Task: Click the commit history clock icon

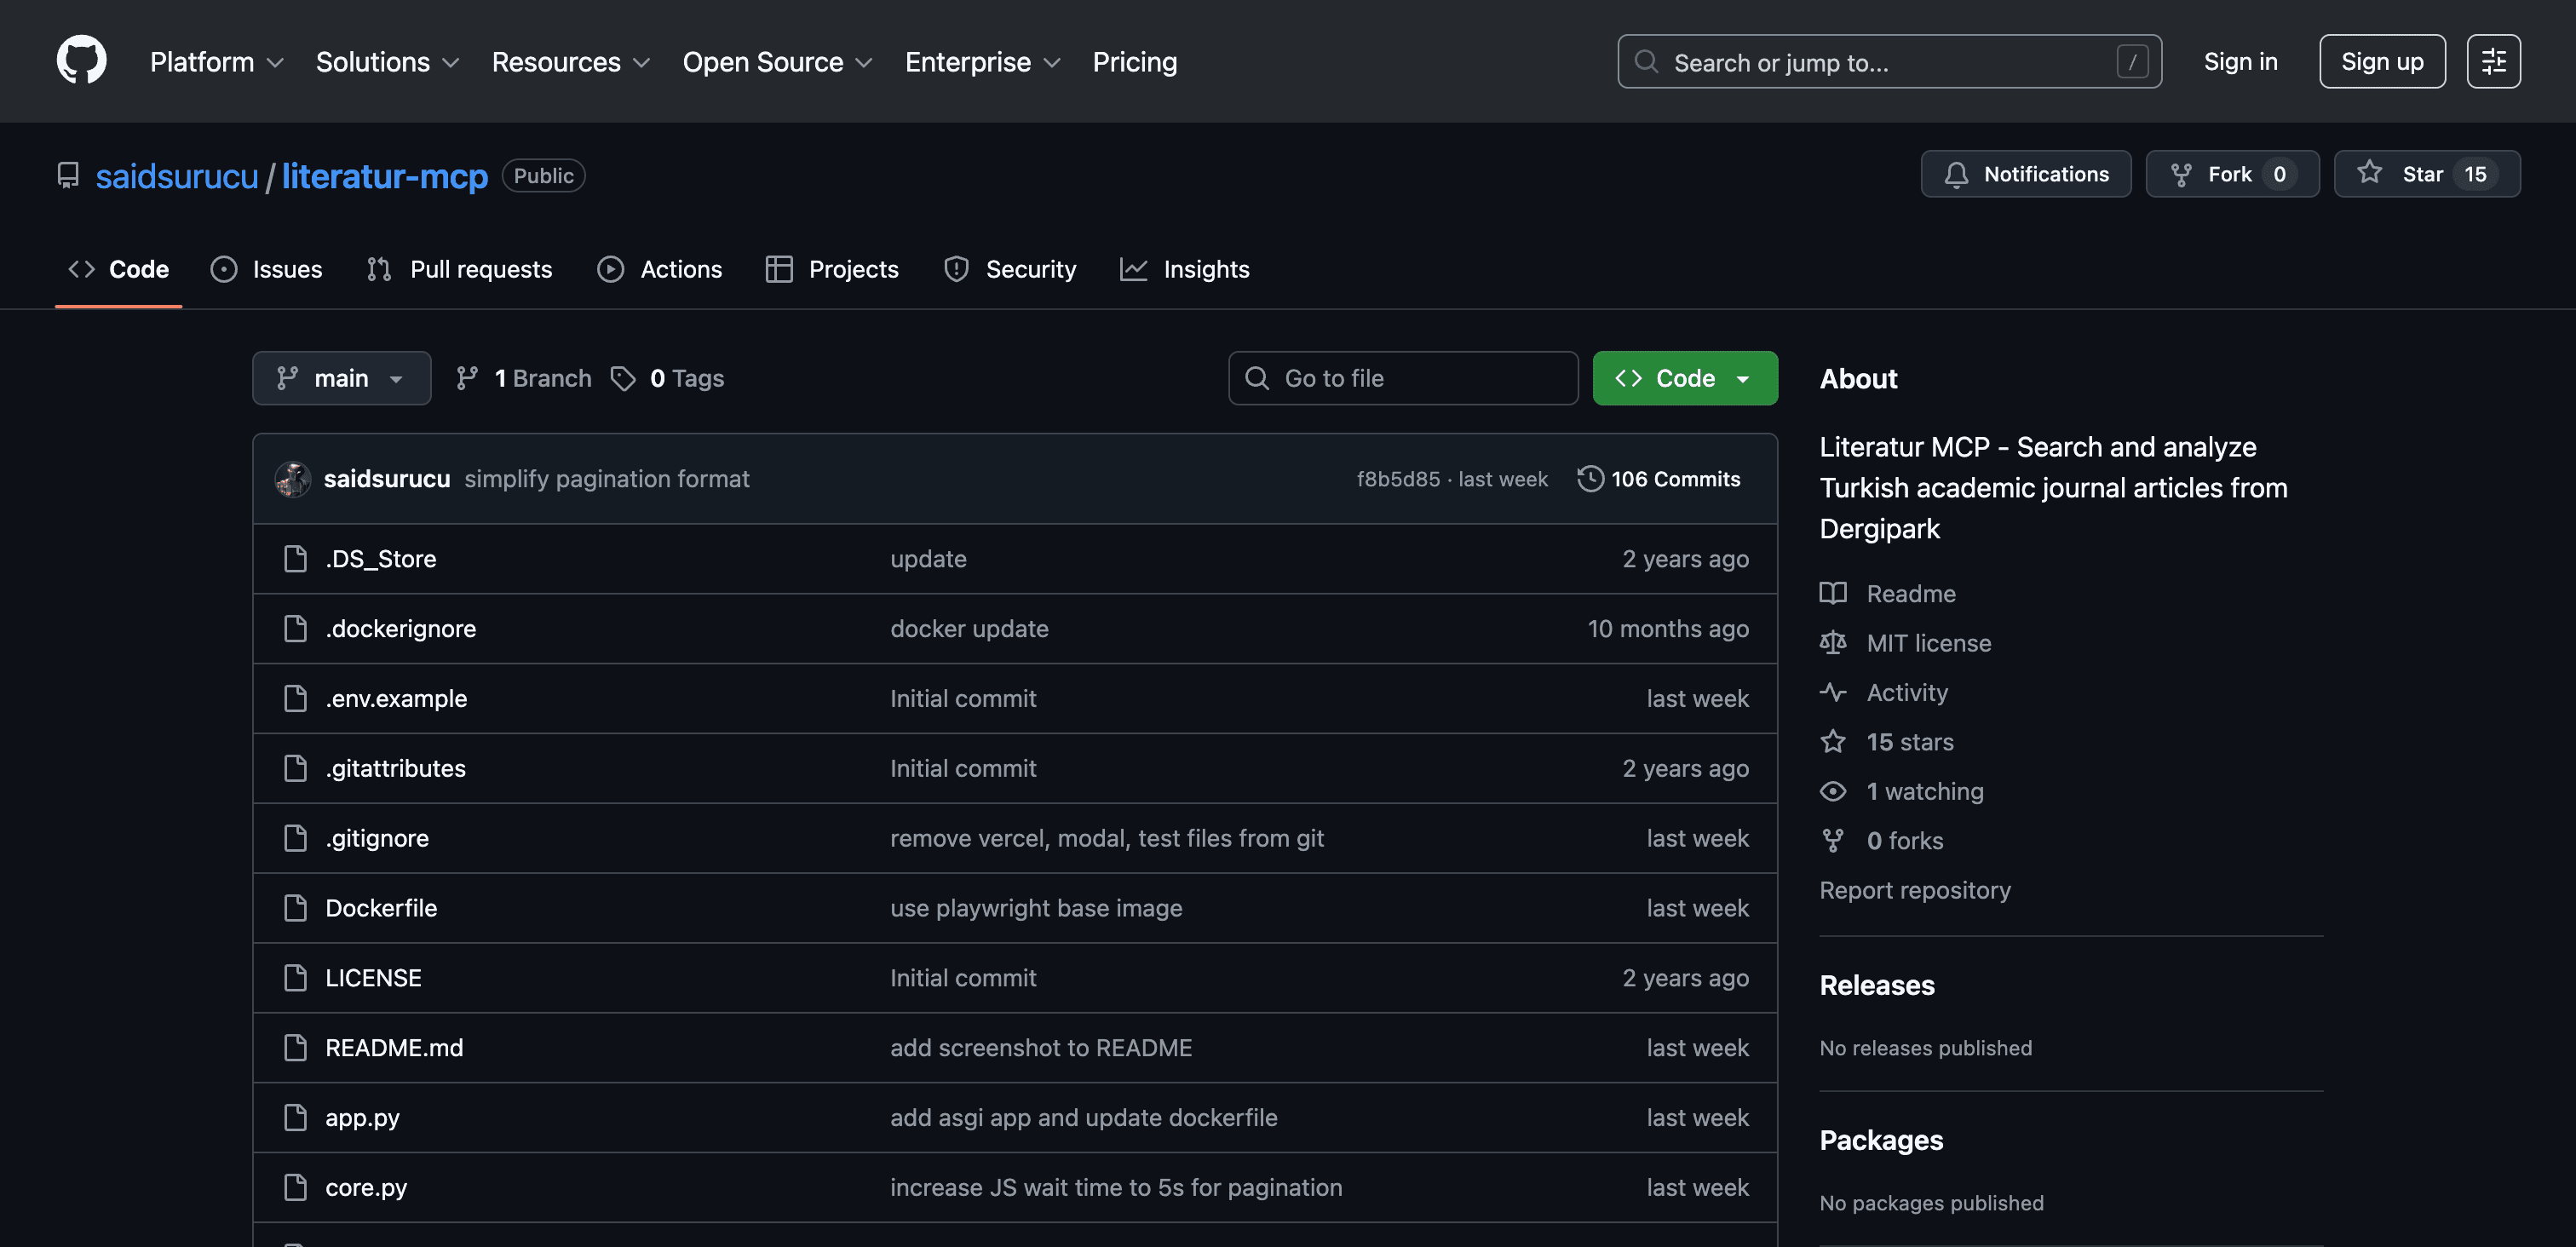Action: point(1590,479)
